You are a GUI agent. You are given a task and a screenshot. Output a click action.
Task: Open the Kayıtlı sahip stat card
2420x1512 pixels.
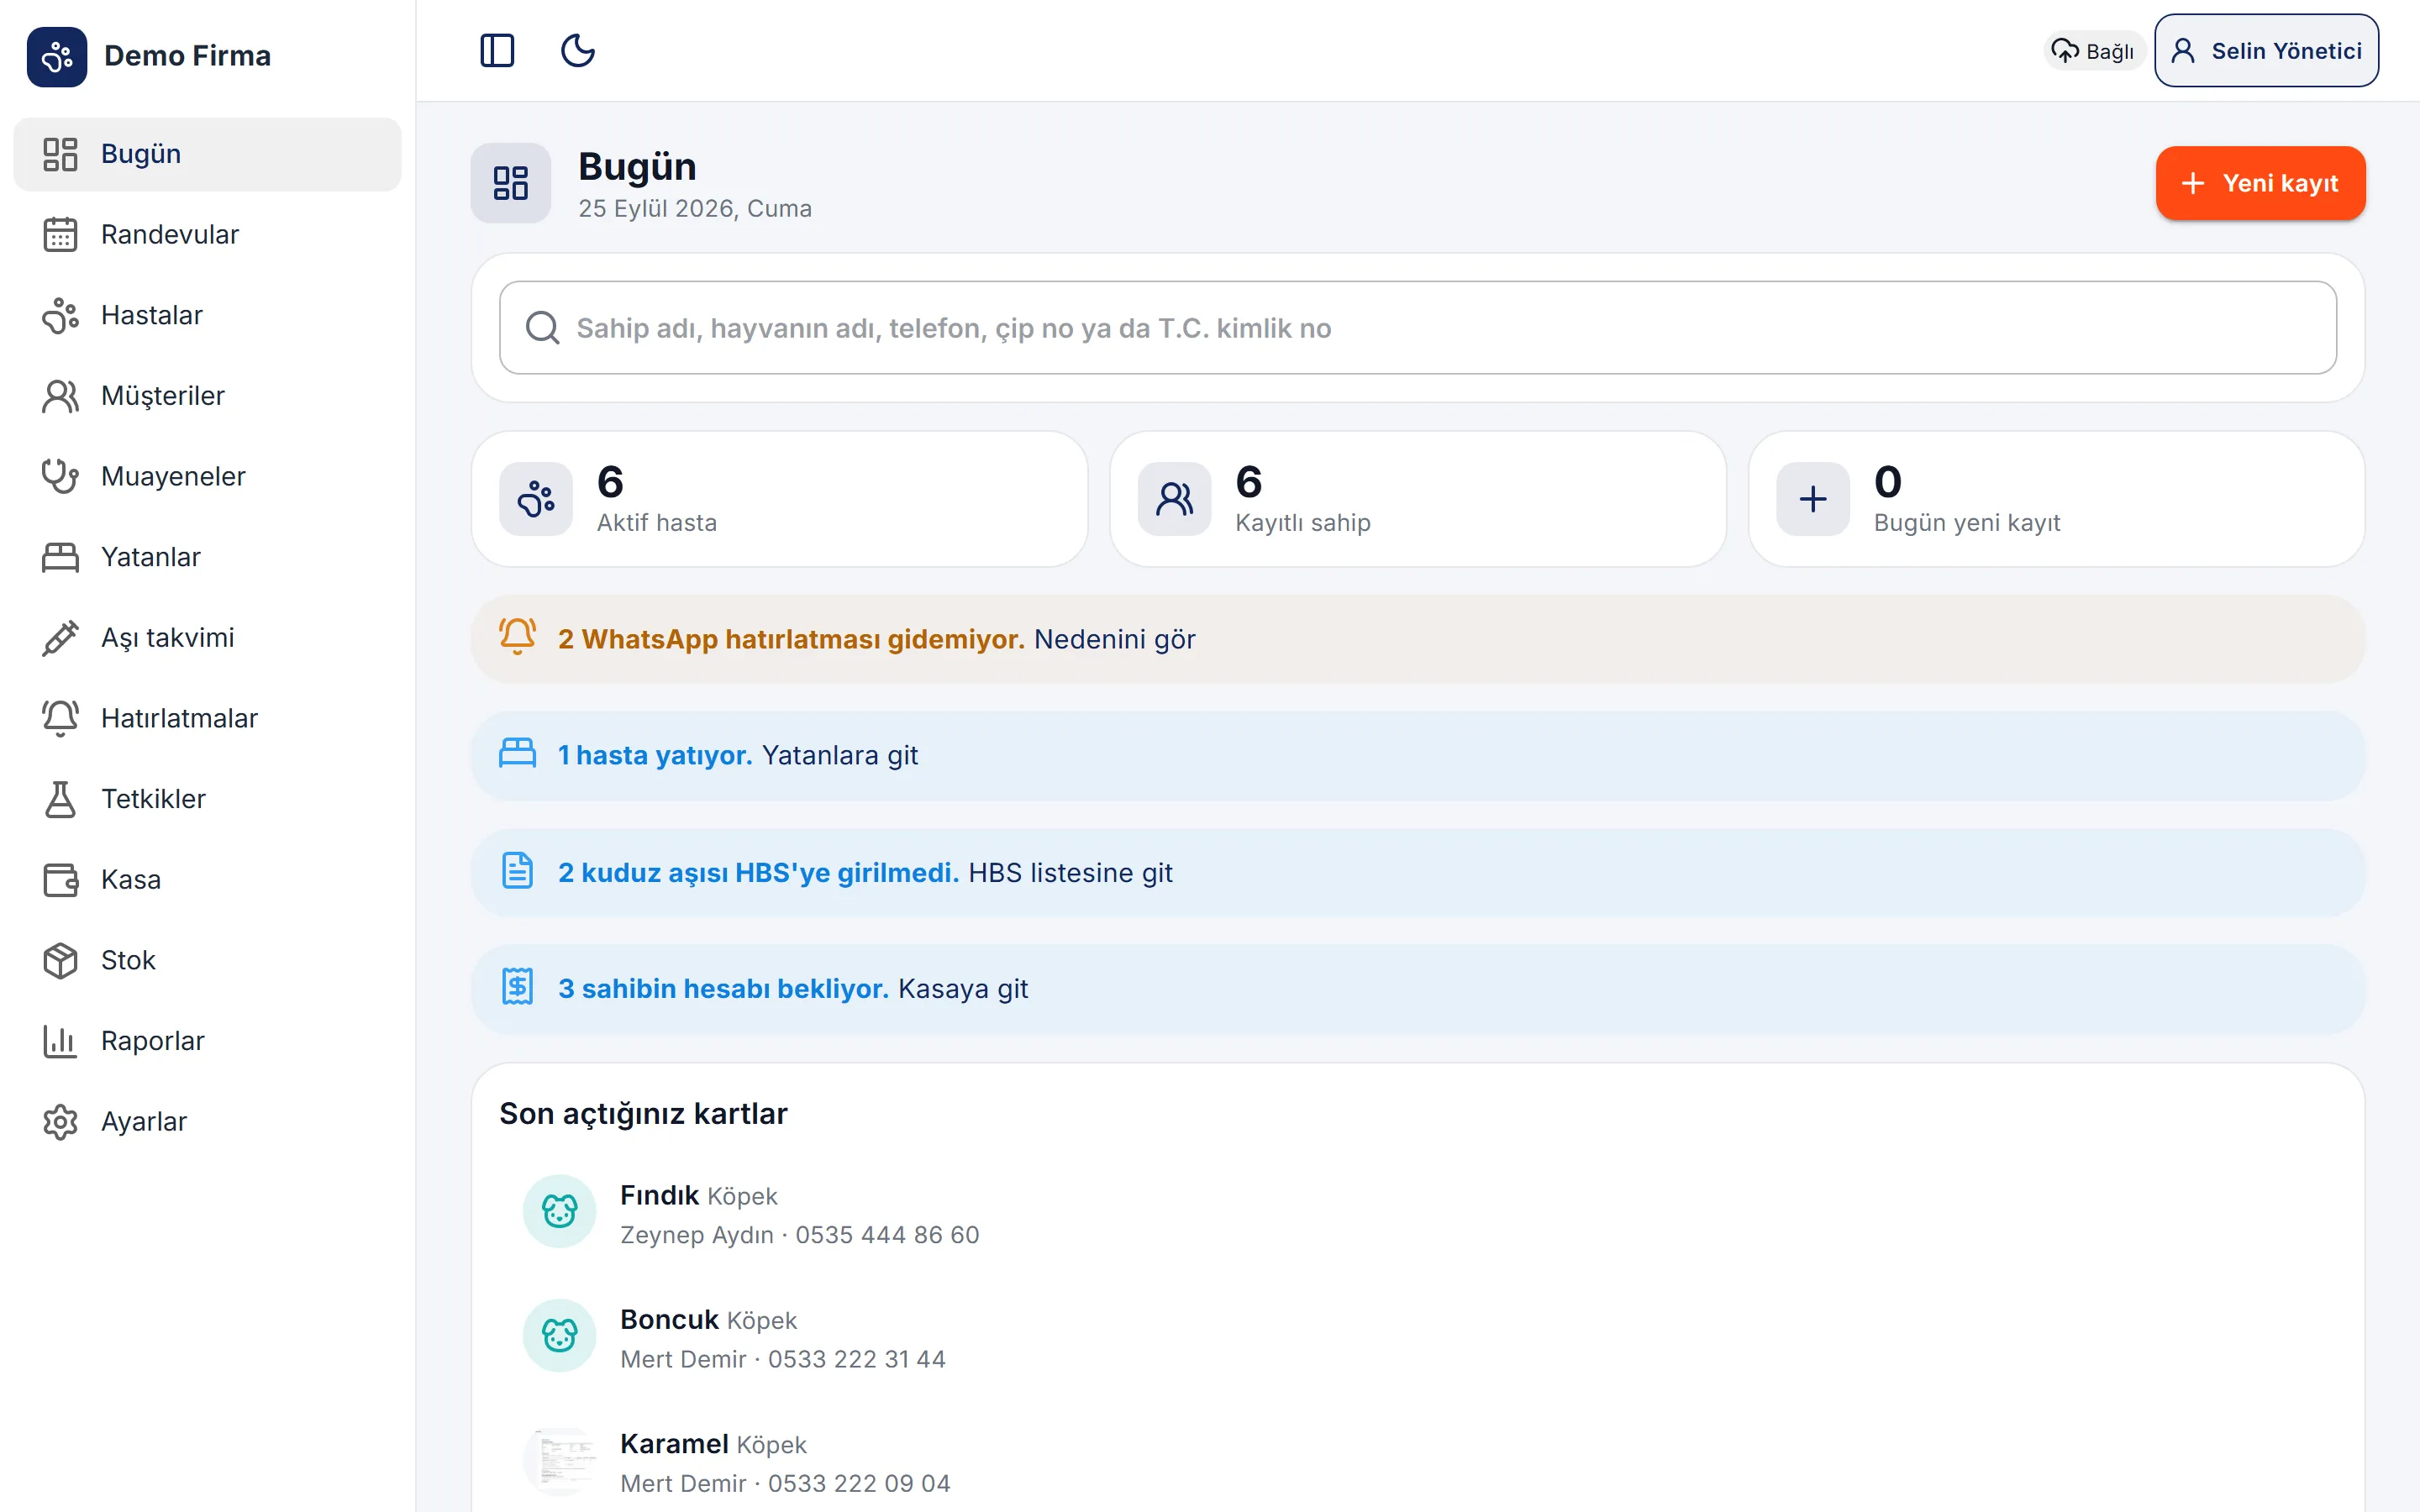(x=1418, y=499)
